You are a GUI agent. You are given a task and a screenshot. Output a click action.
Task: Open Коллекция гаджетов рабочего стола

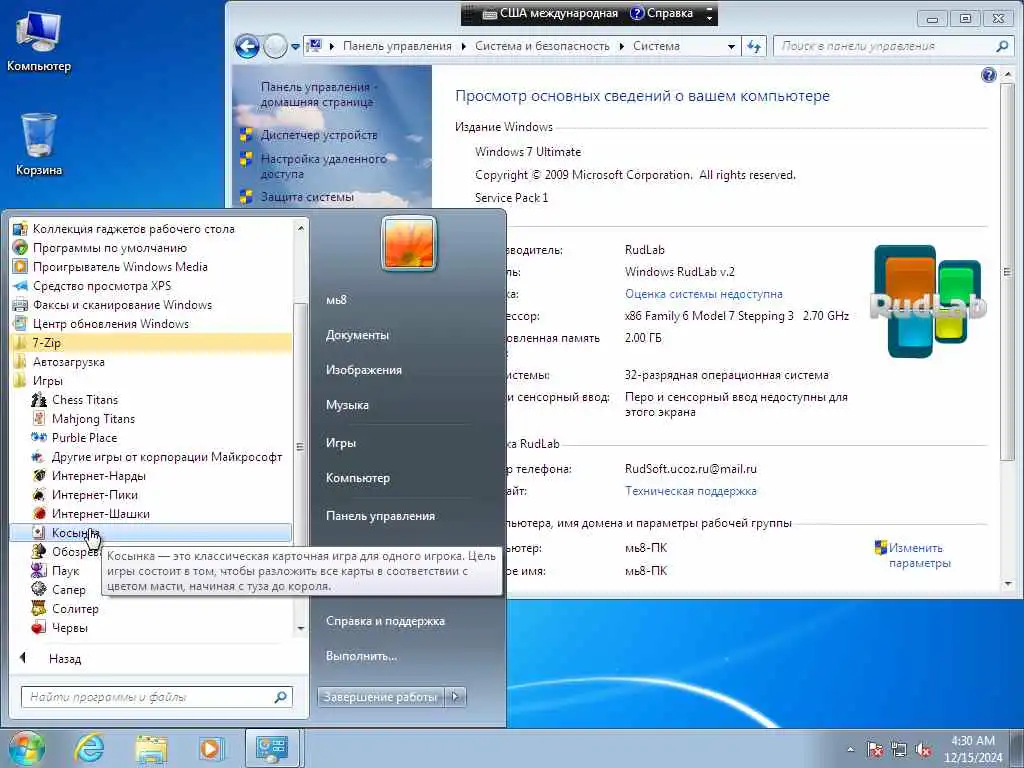(x=133, y=229)
